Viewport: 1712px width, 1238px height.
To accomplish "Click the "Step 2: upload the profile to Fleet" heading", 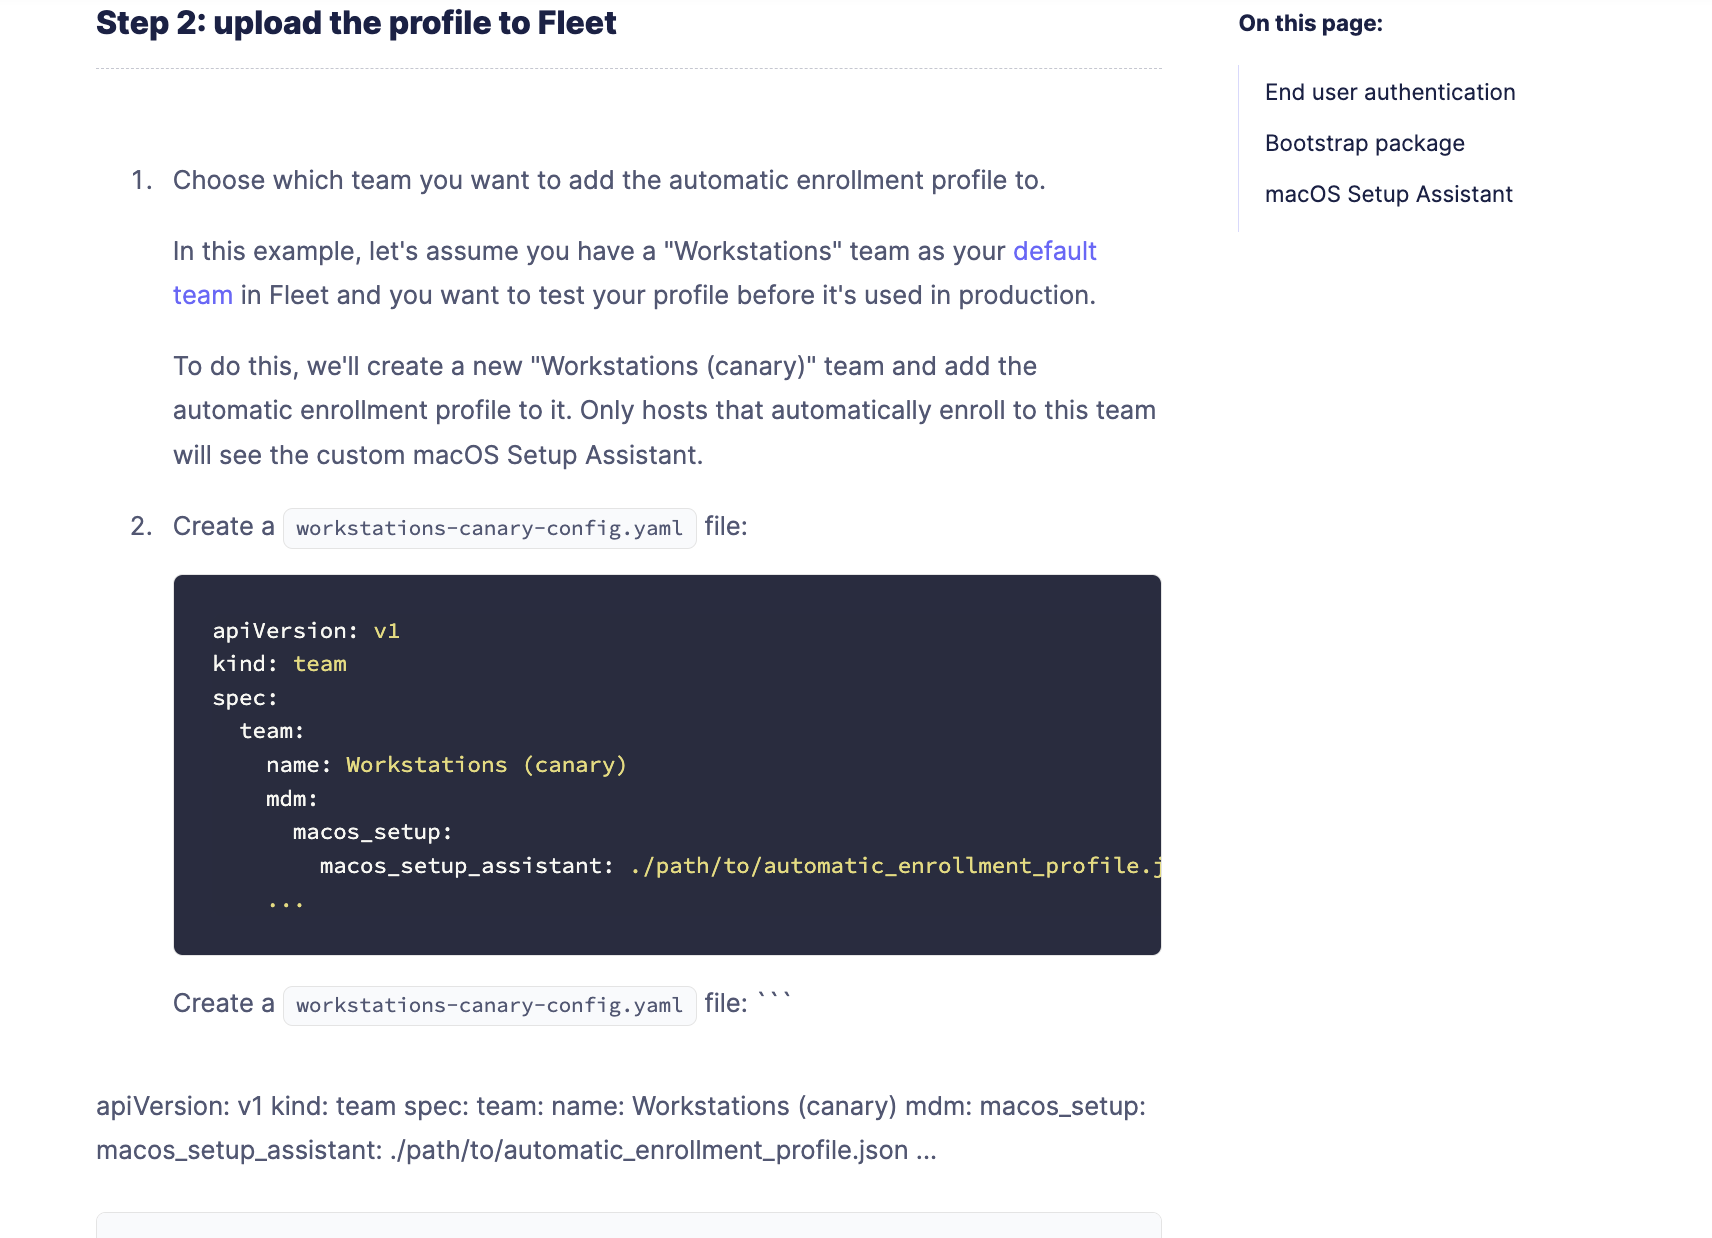I will [x=356, y=22].
